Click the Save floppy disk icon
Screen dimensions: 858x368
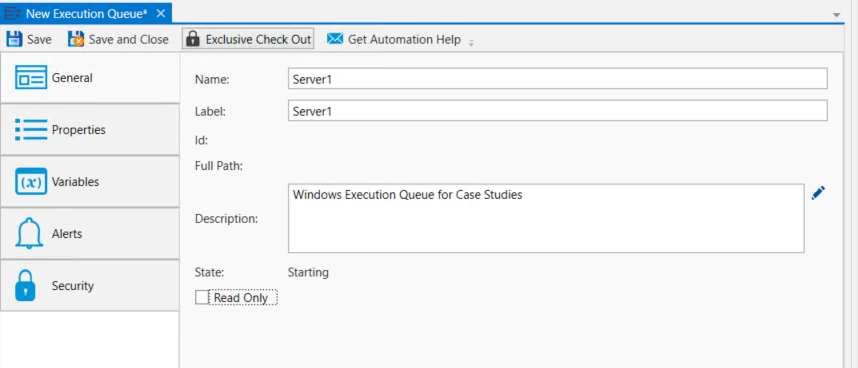click(x=14, y=39)
